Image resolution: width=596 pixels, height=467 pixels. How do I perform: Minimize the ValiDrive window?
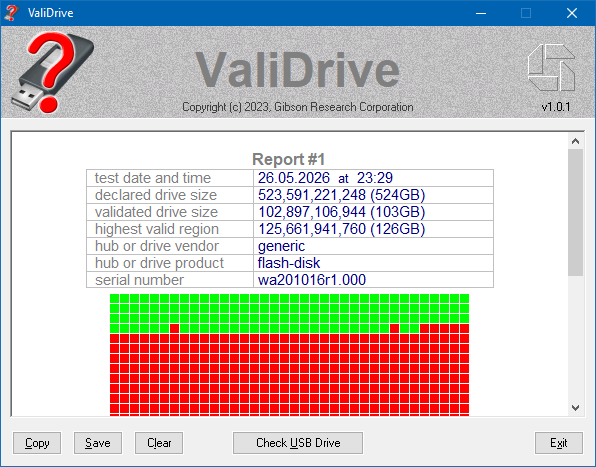tap(481, 13)
